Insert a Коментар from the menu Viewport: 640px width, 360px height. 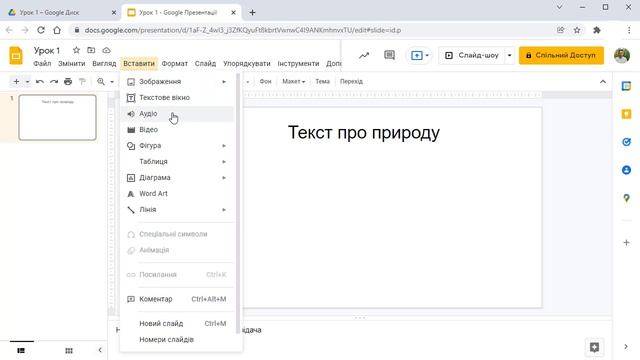pos(178,299)
